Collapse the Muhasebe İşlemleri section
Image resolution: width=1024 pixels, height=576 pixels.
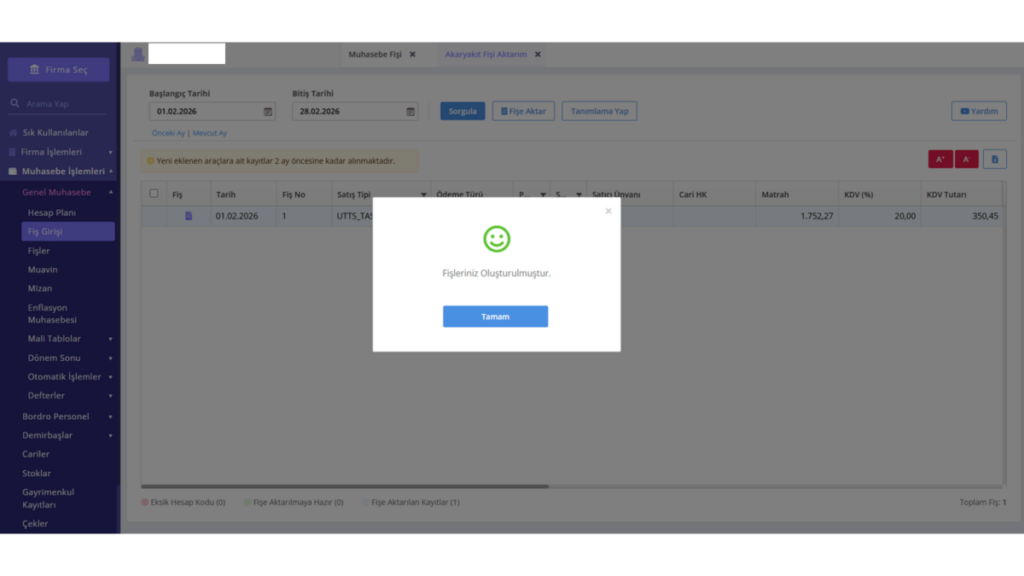pos(110,171)
